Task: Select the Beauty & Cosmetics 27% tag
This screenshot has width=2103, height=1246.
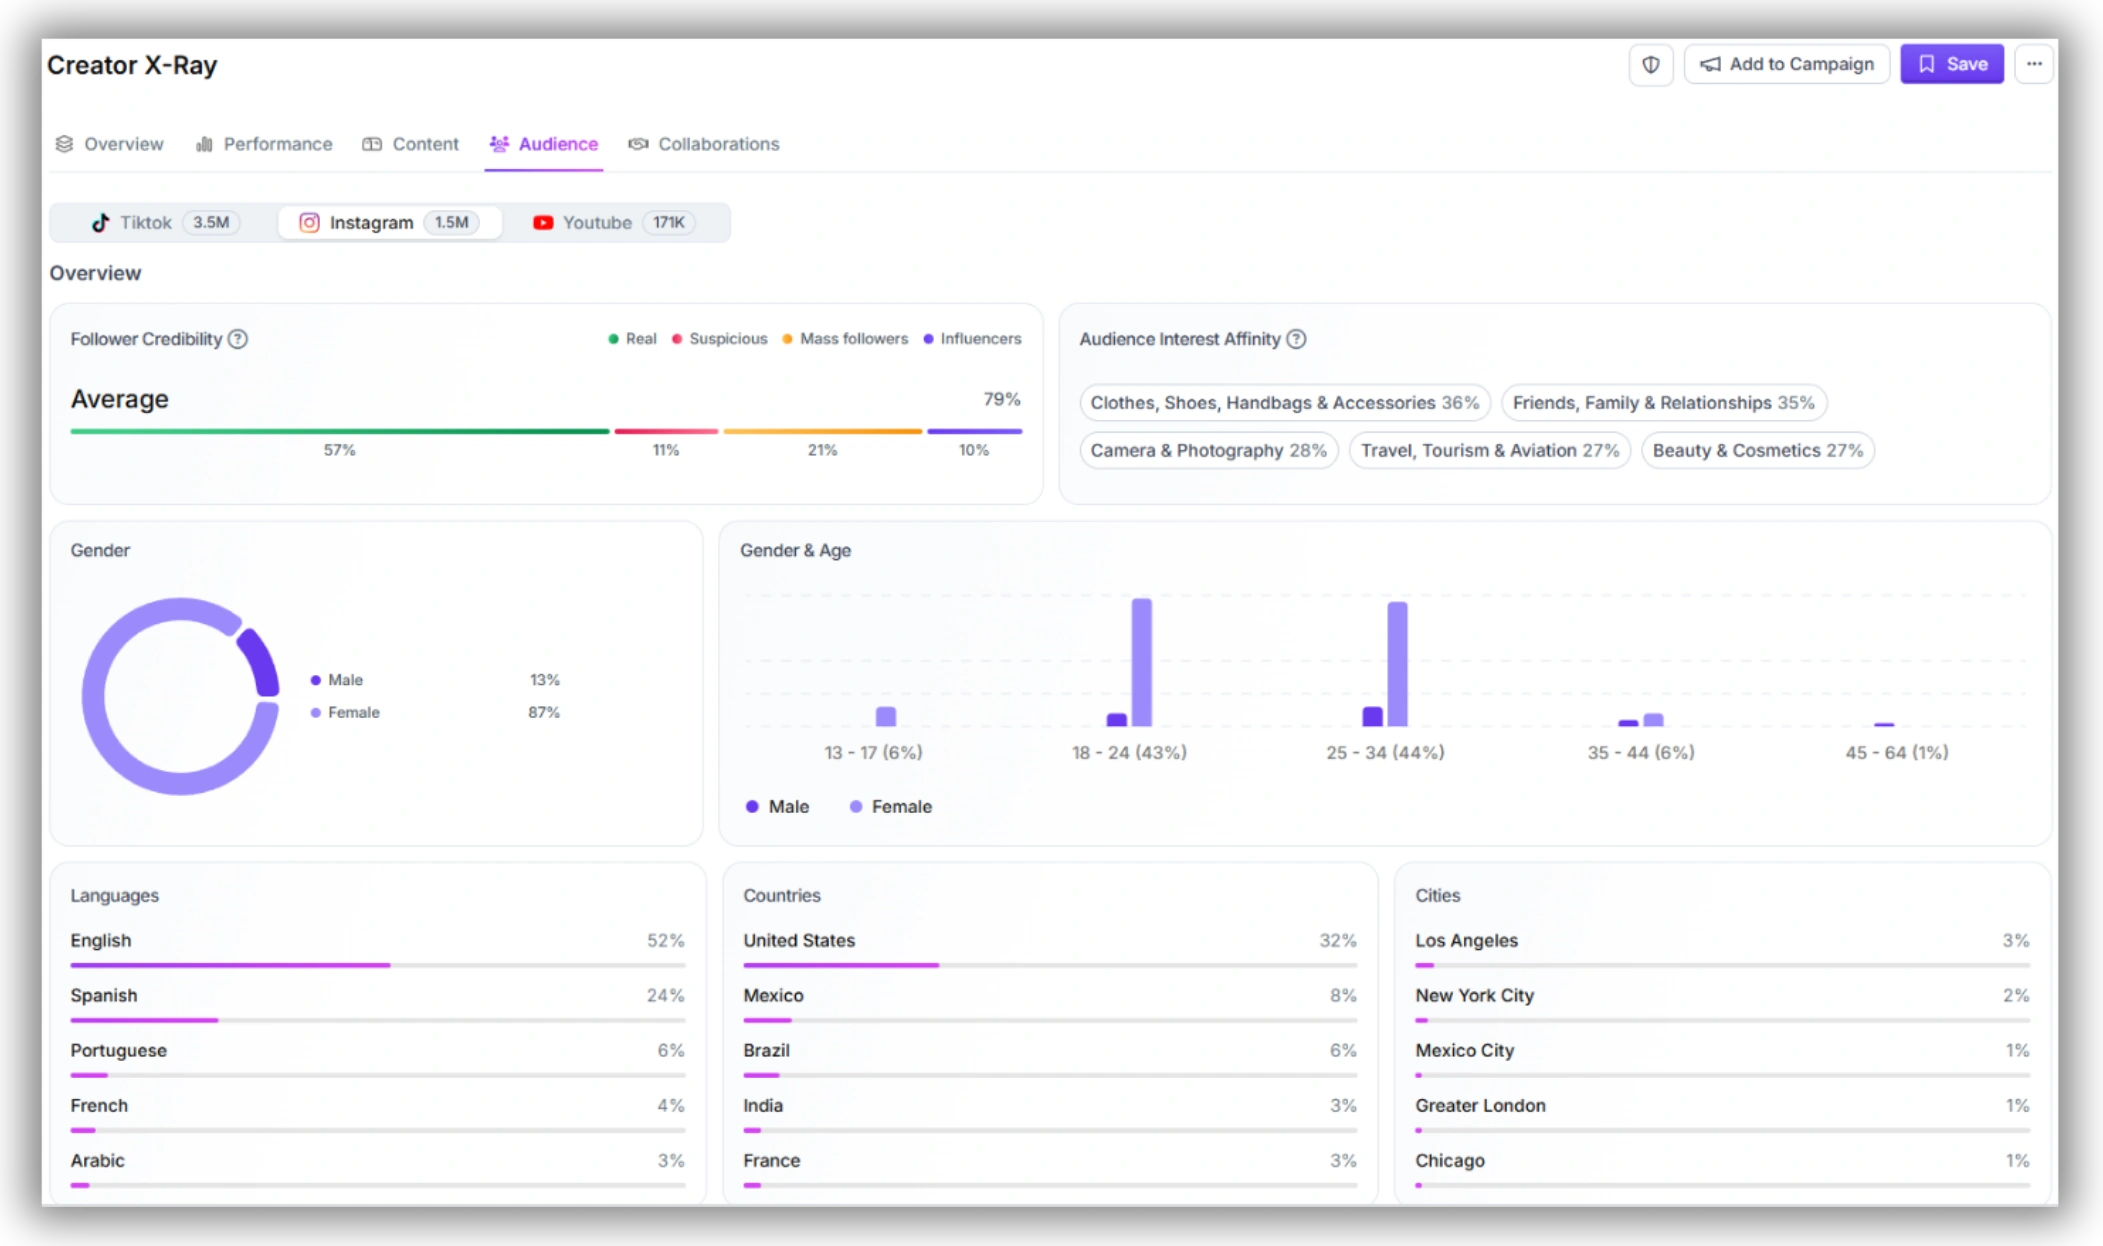Action: point(1757,450)
